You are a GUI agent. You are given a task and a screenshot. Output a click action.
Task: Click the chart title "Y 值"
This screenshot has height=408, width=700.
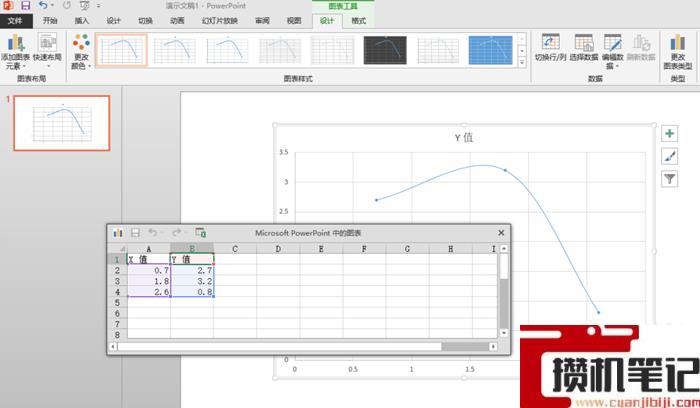pos(464,137)
